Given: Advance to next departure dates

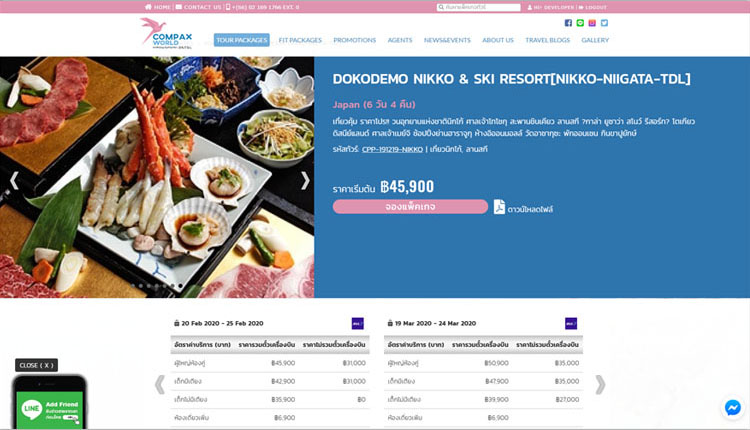Looking at the screenshot, I should (600, 384).
